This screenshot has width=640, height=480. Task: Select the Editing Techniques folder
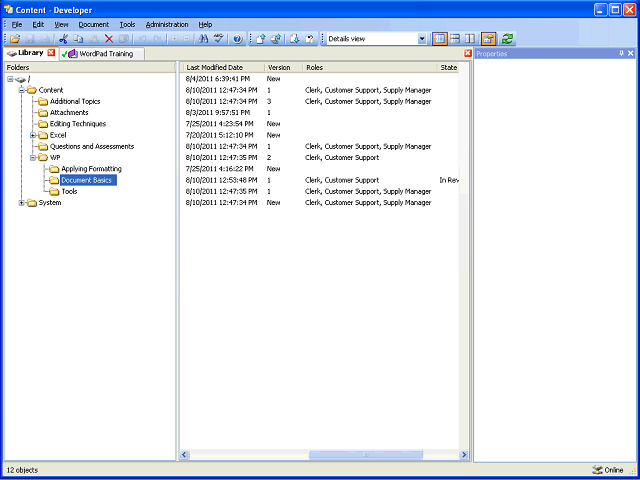tap(78, 124)
